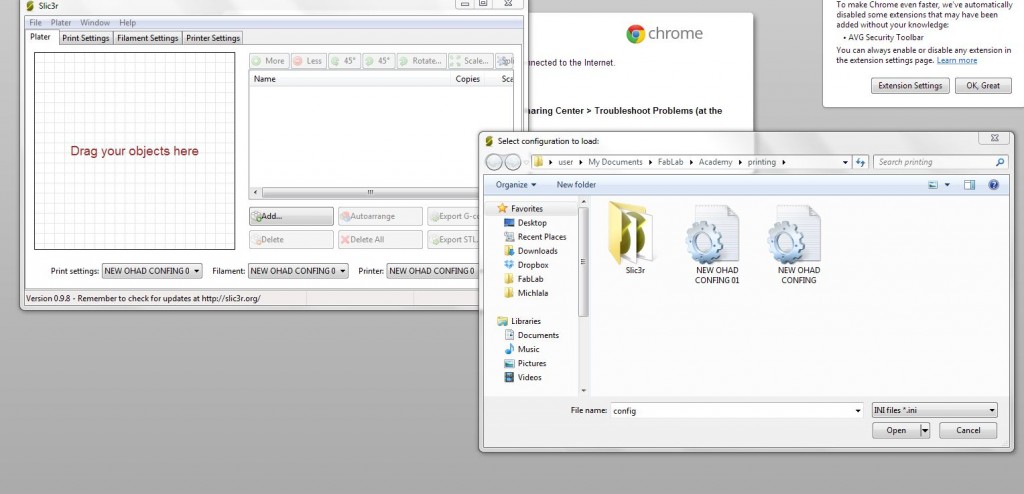Open the Help menu
This screenshot has height=494, width=1024.
point(127,23)
